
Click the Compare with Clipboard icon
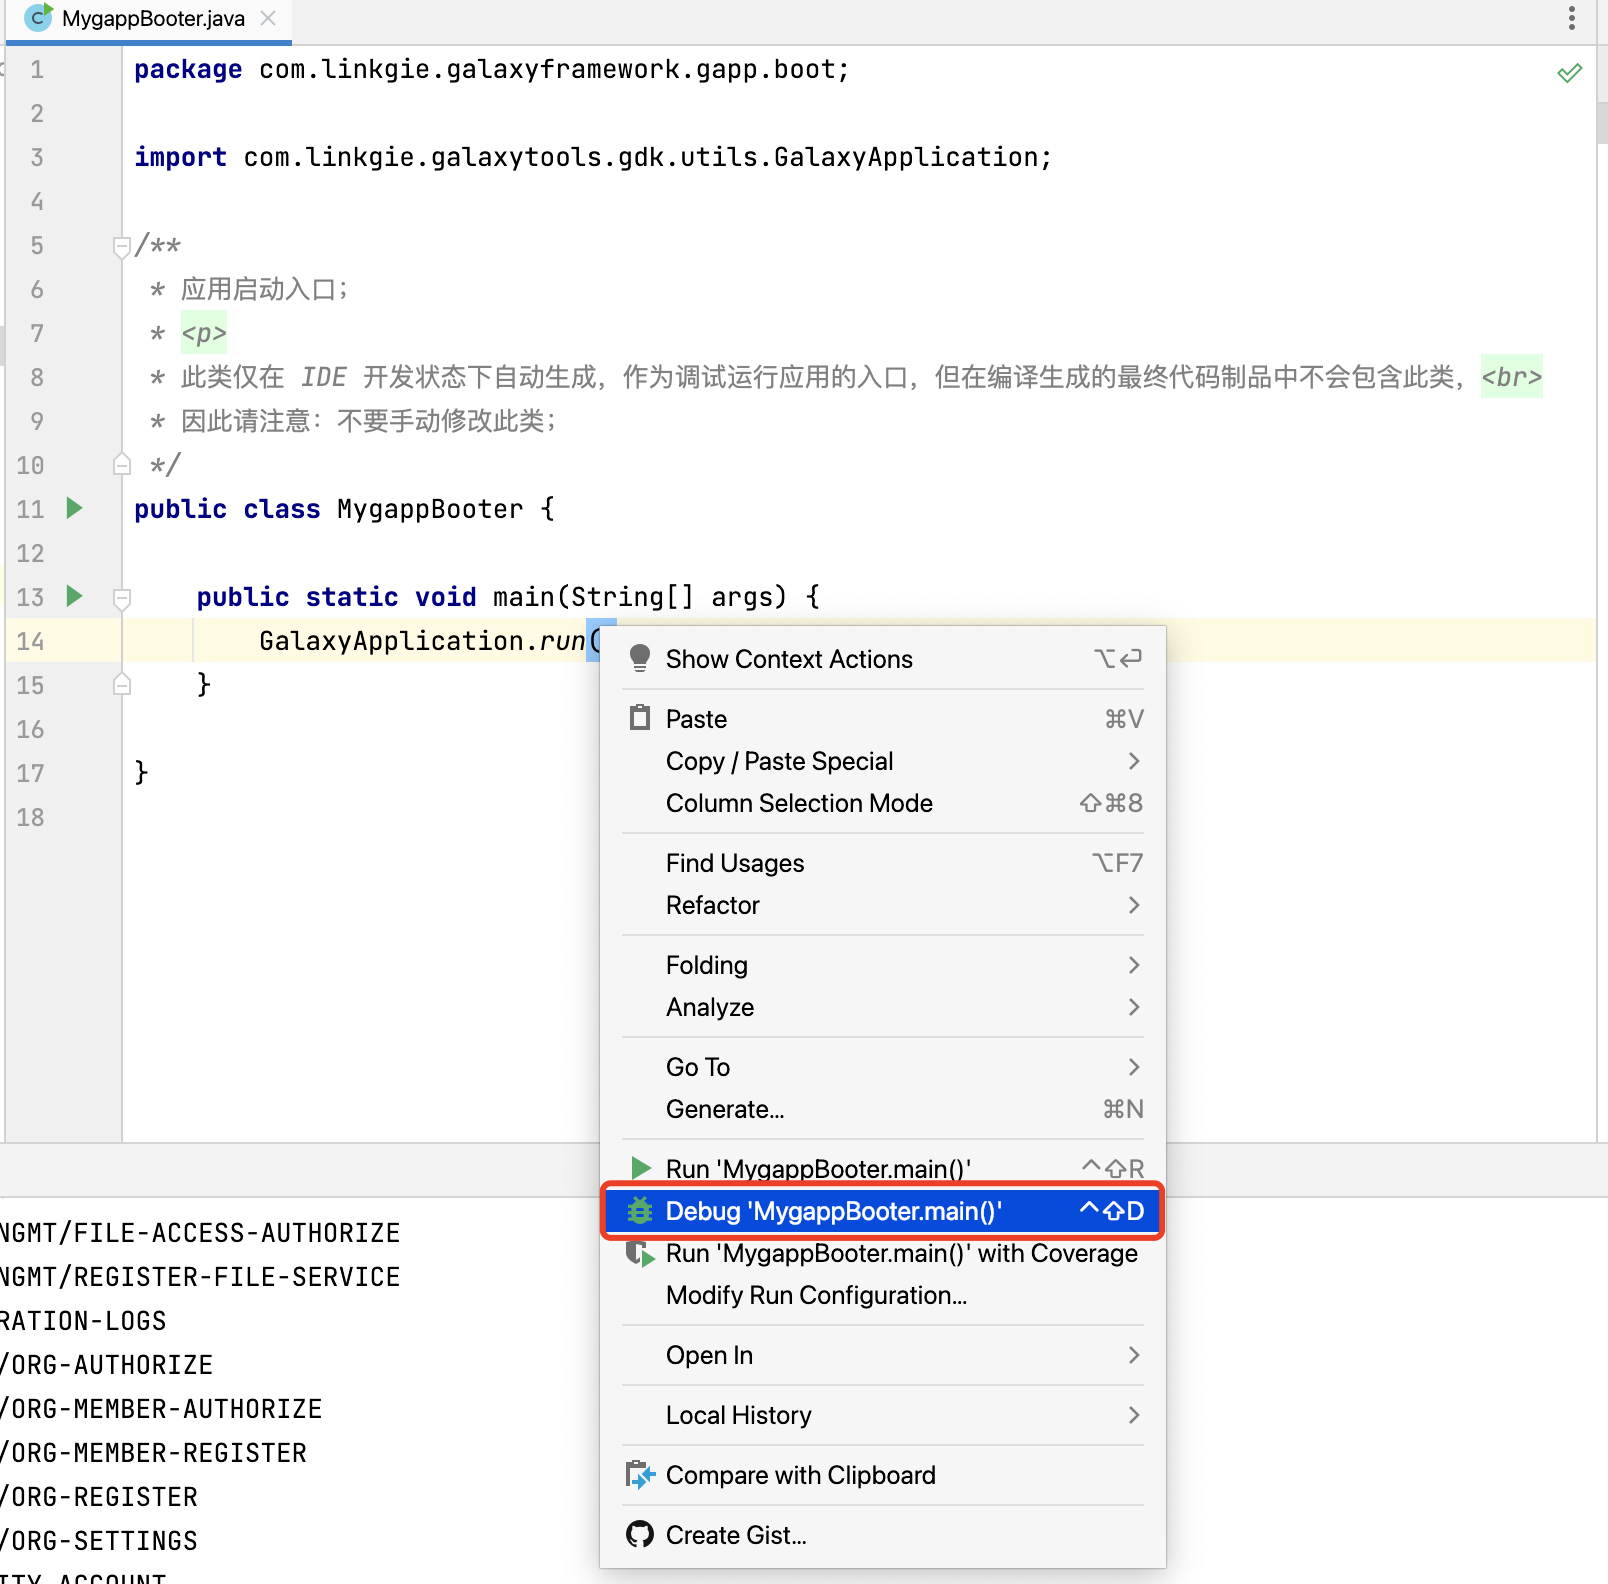[640, 1475]
